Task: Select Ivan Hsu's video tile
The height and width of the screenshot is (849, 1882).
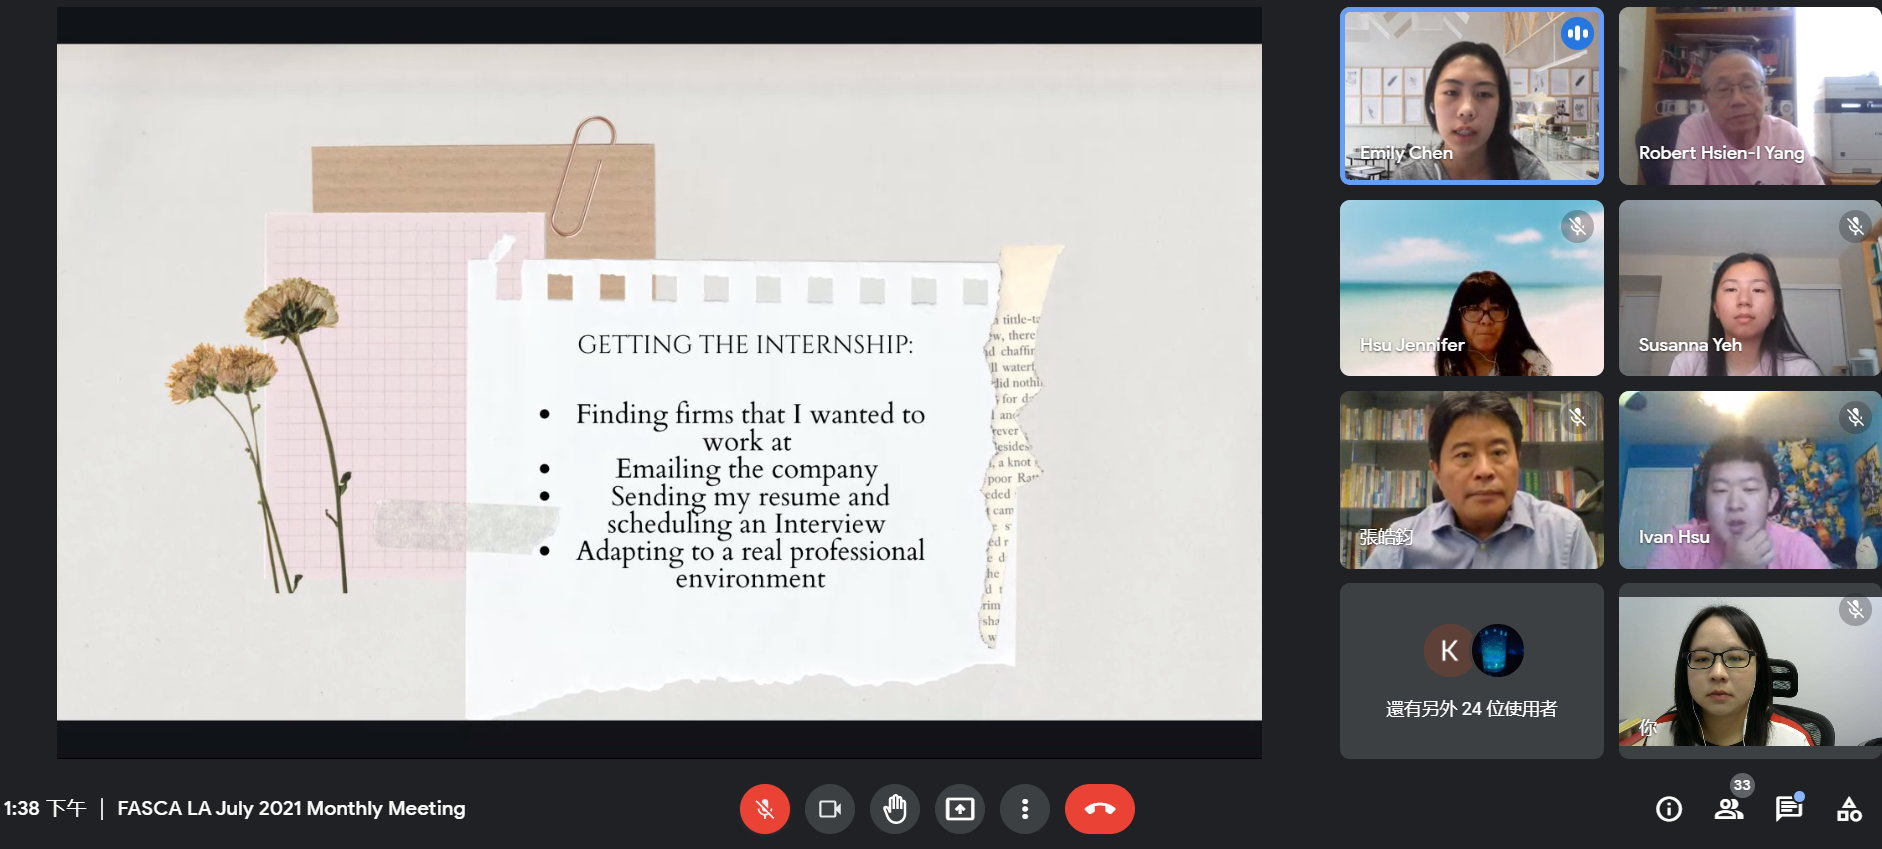Action: pyautogui.click(x=1749, y=480)
